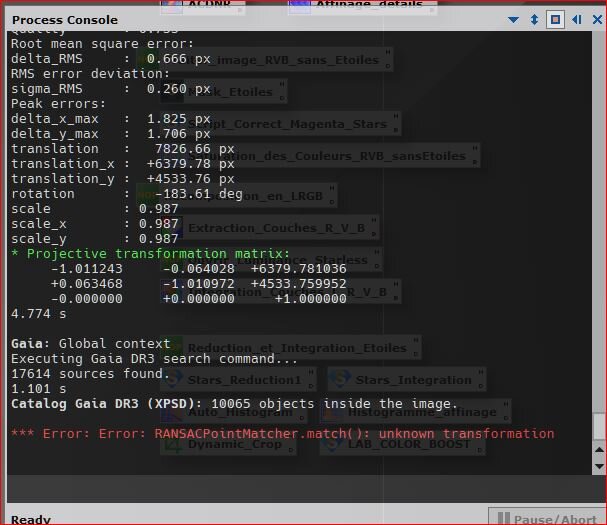Click the vertical double-arrow icon in console header
This screenshot has width=607, height=525.
pyautogui.click(x=534, y=19)
